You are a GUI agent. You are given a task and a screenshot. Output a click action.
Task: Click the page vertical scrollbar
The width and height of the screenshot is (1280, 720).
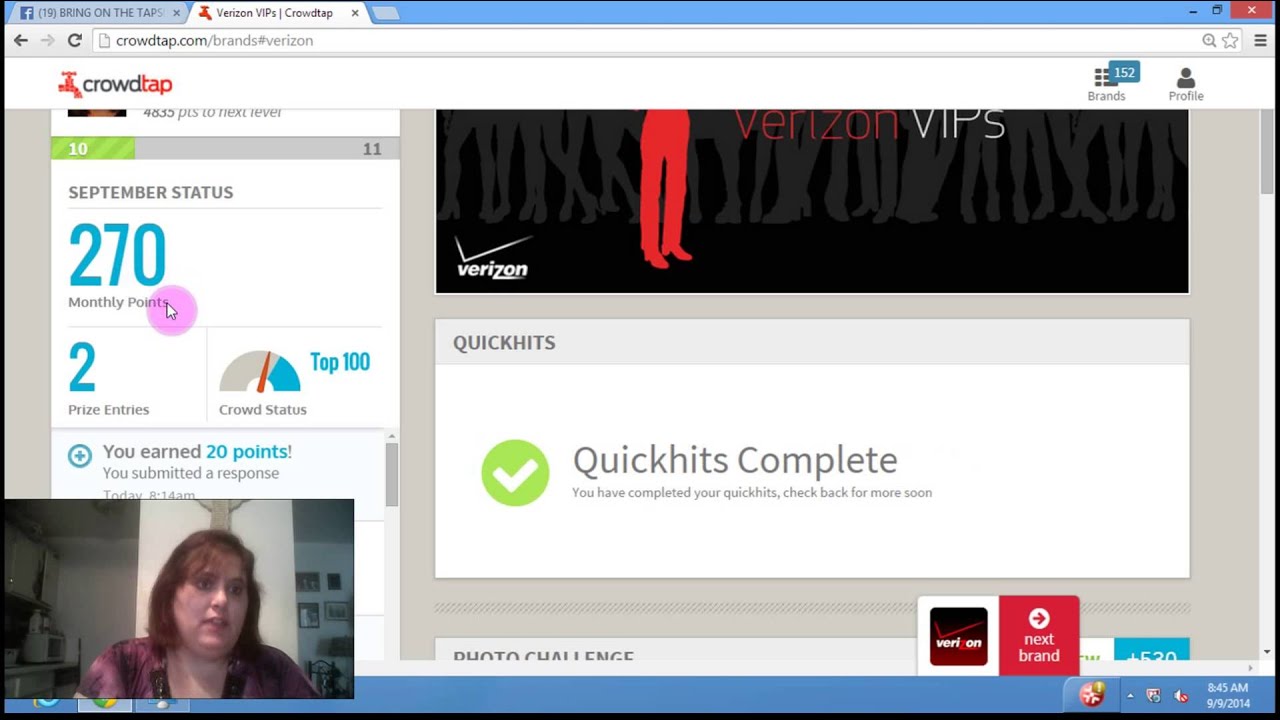[x=1266, y=150]
